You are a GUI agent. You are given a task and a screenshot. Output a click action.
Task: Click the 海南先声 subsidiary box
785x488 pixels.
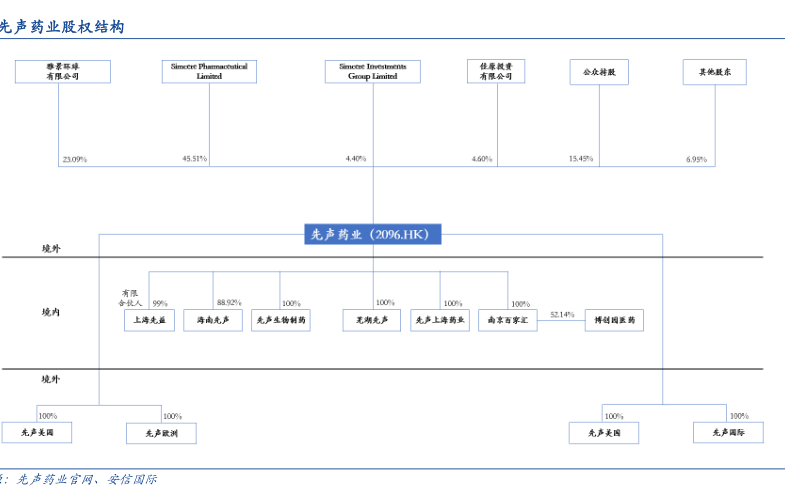[213, 321]
